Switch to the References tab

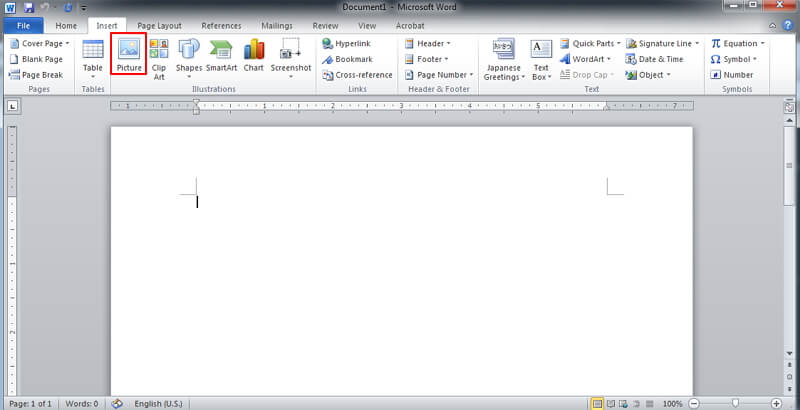221,25
